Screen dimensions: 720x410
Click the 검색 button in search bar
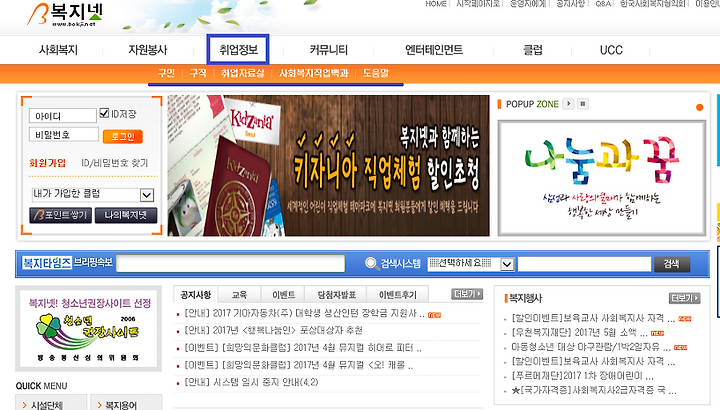(672, 264)
